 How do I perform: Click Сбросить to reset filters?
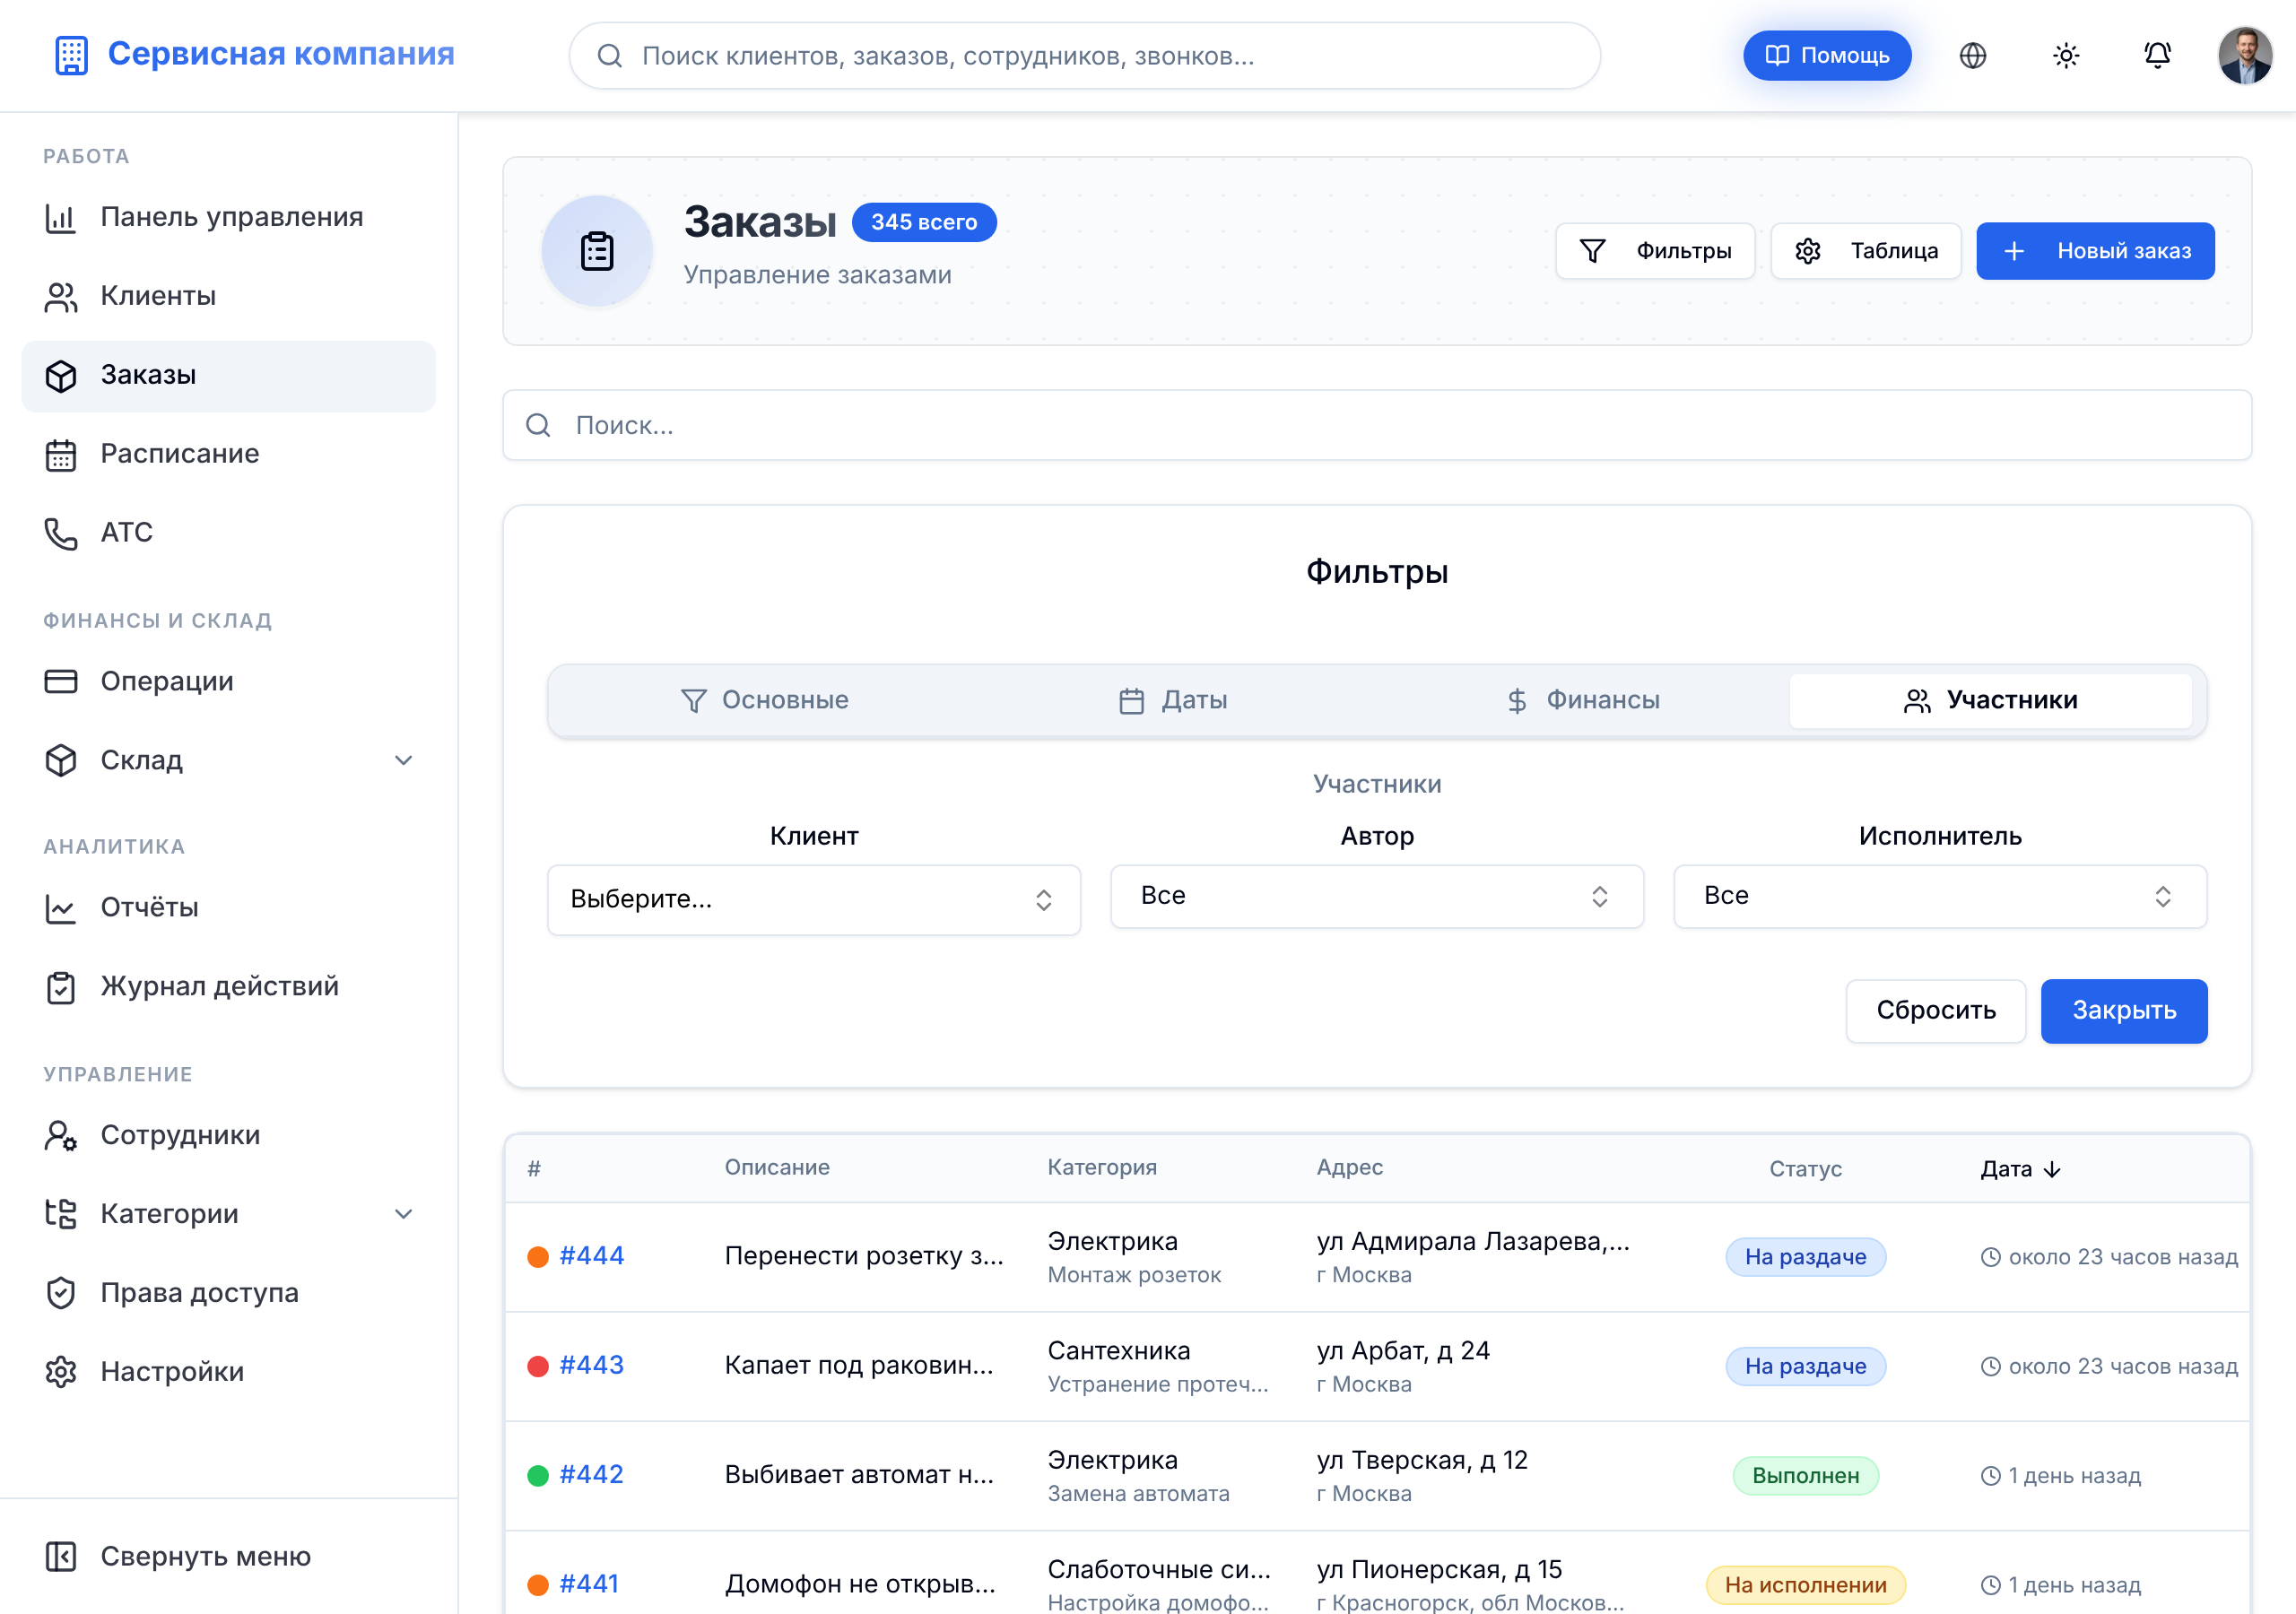[1935, 1011]
